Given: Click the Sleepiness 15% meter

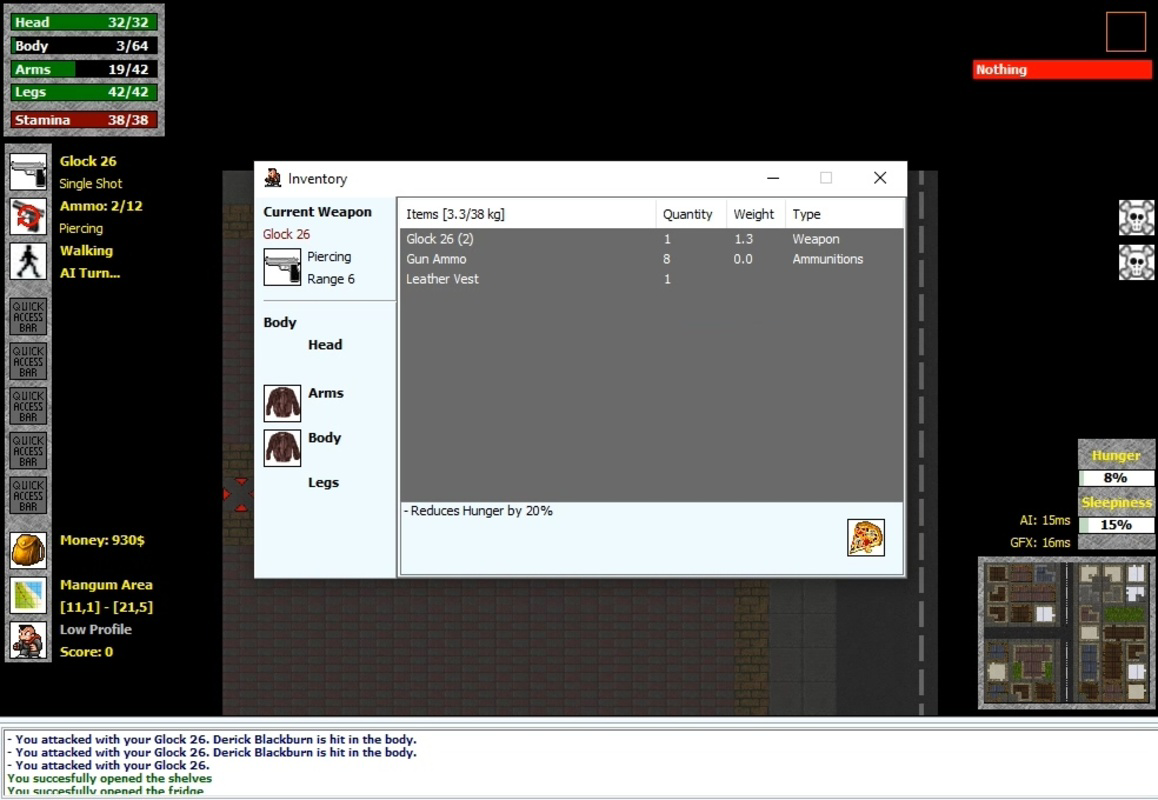Looking at the screenshot, I should (x=1116, y=525).
